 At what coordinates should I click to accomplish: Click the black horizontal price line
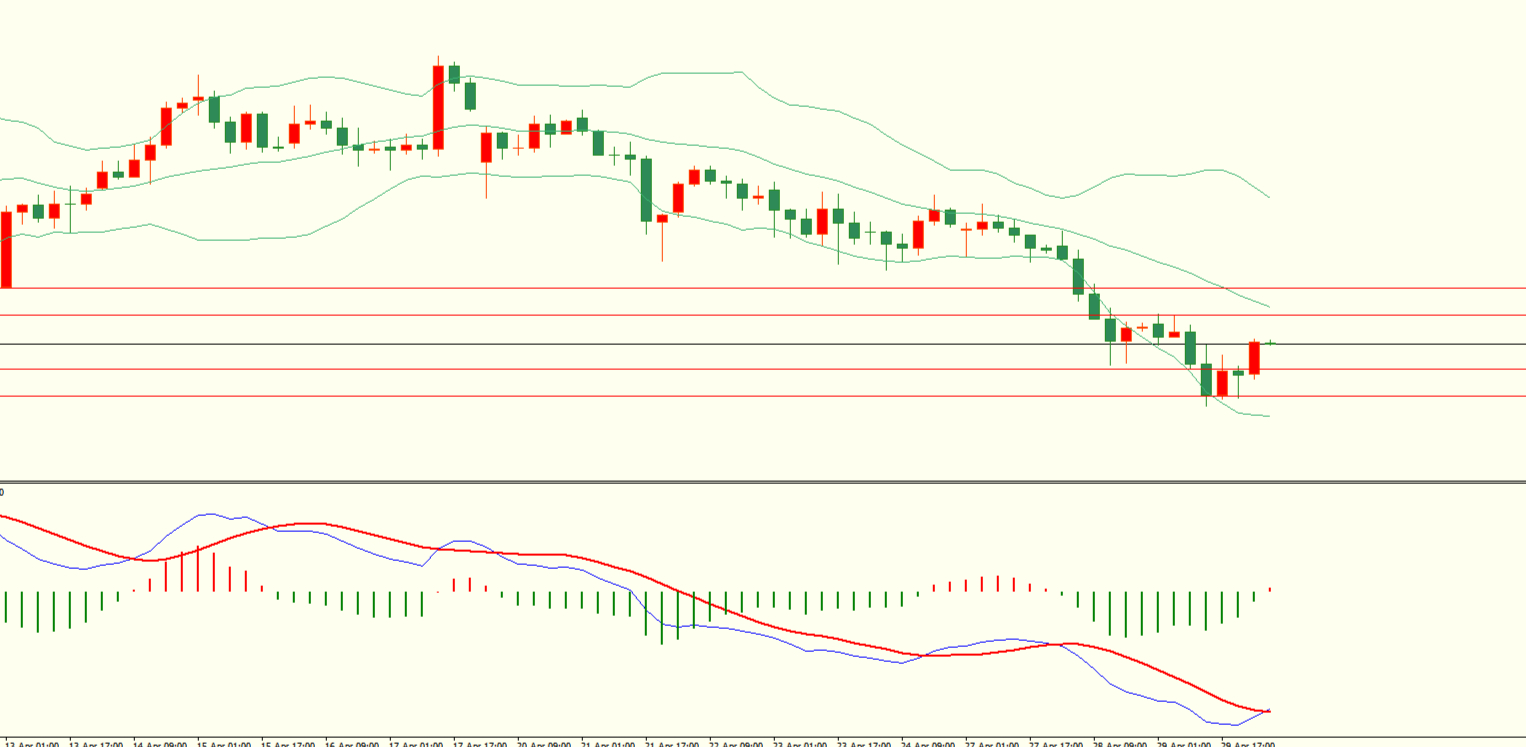pyautogui.click(x=700, y=344)
